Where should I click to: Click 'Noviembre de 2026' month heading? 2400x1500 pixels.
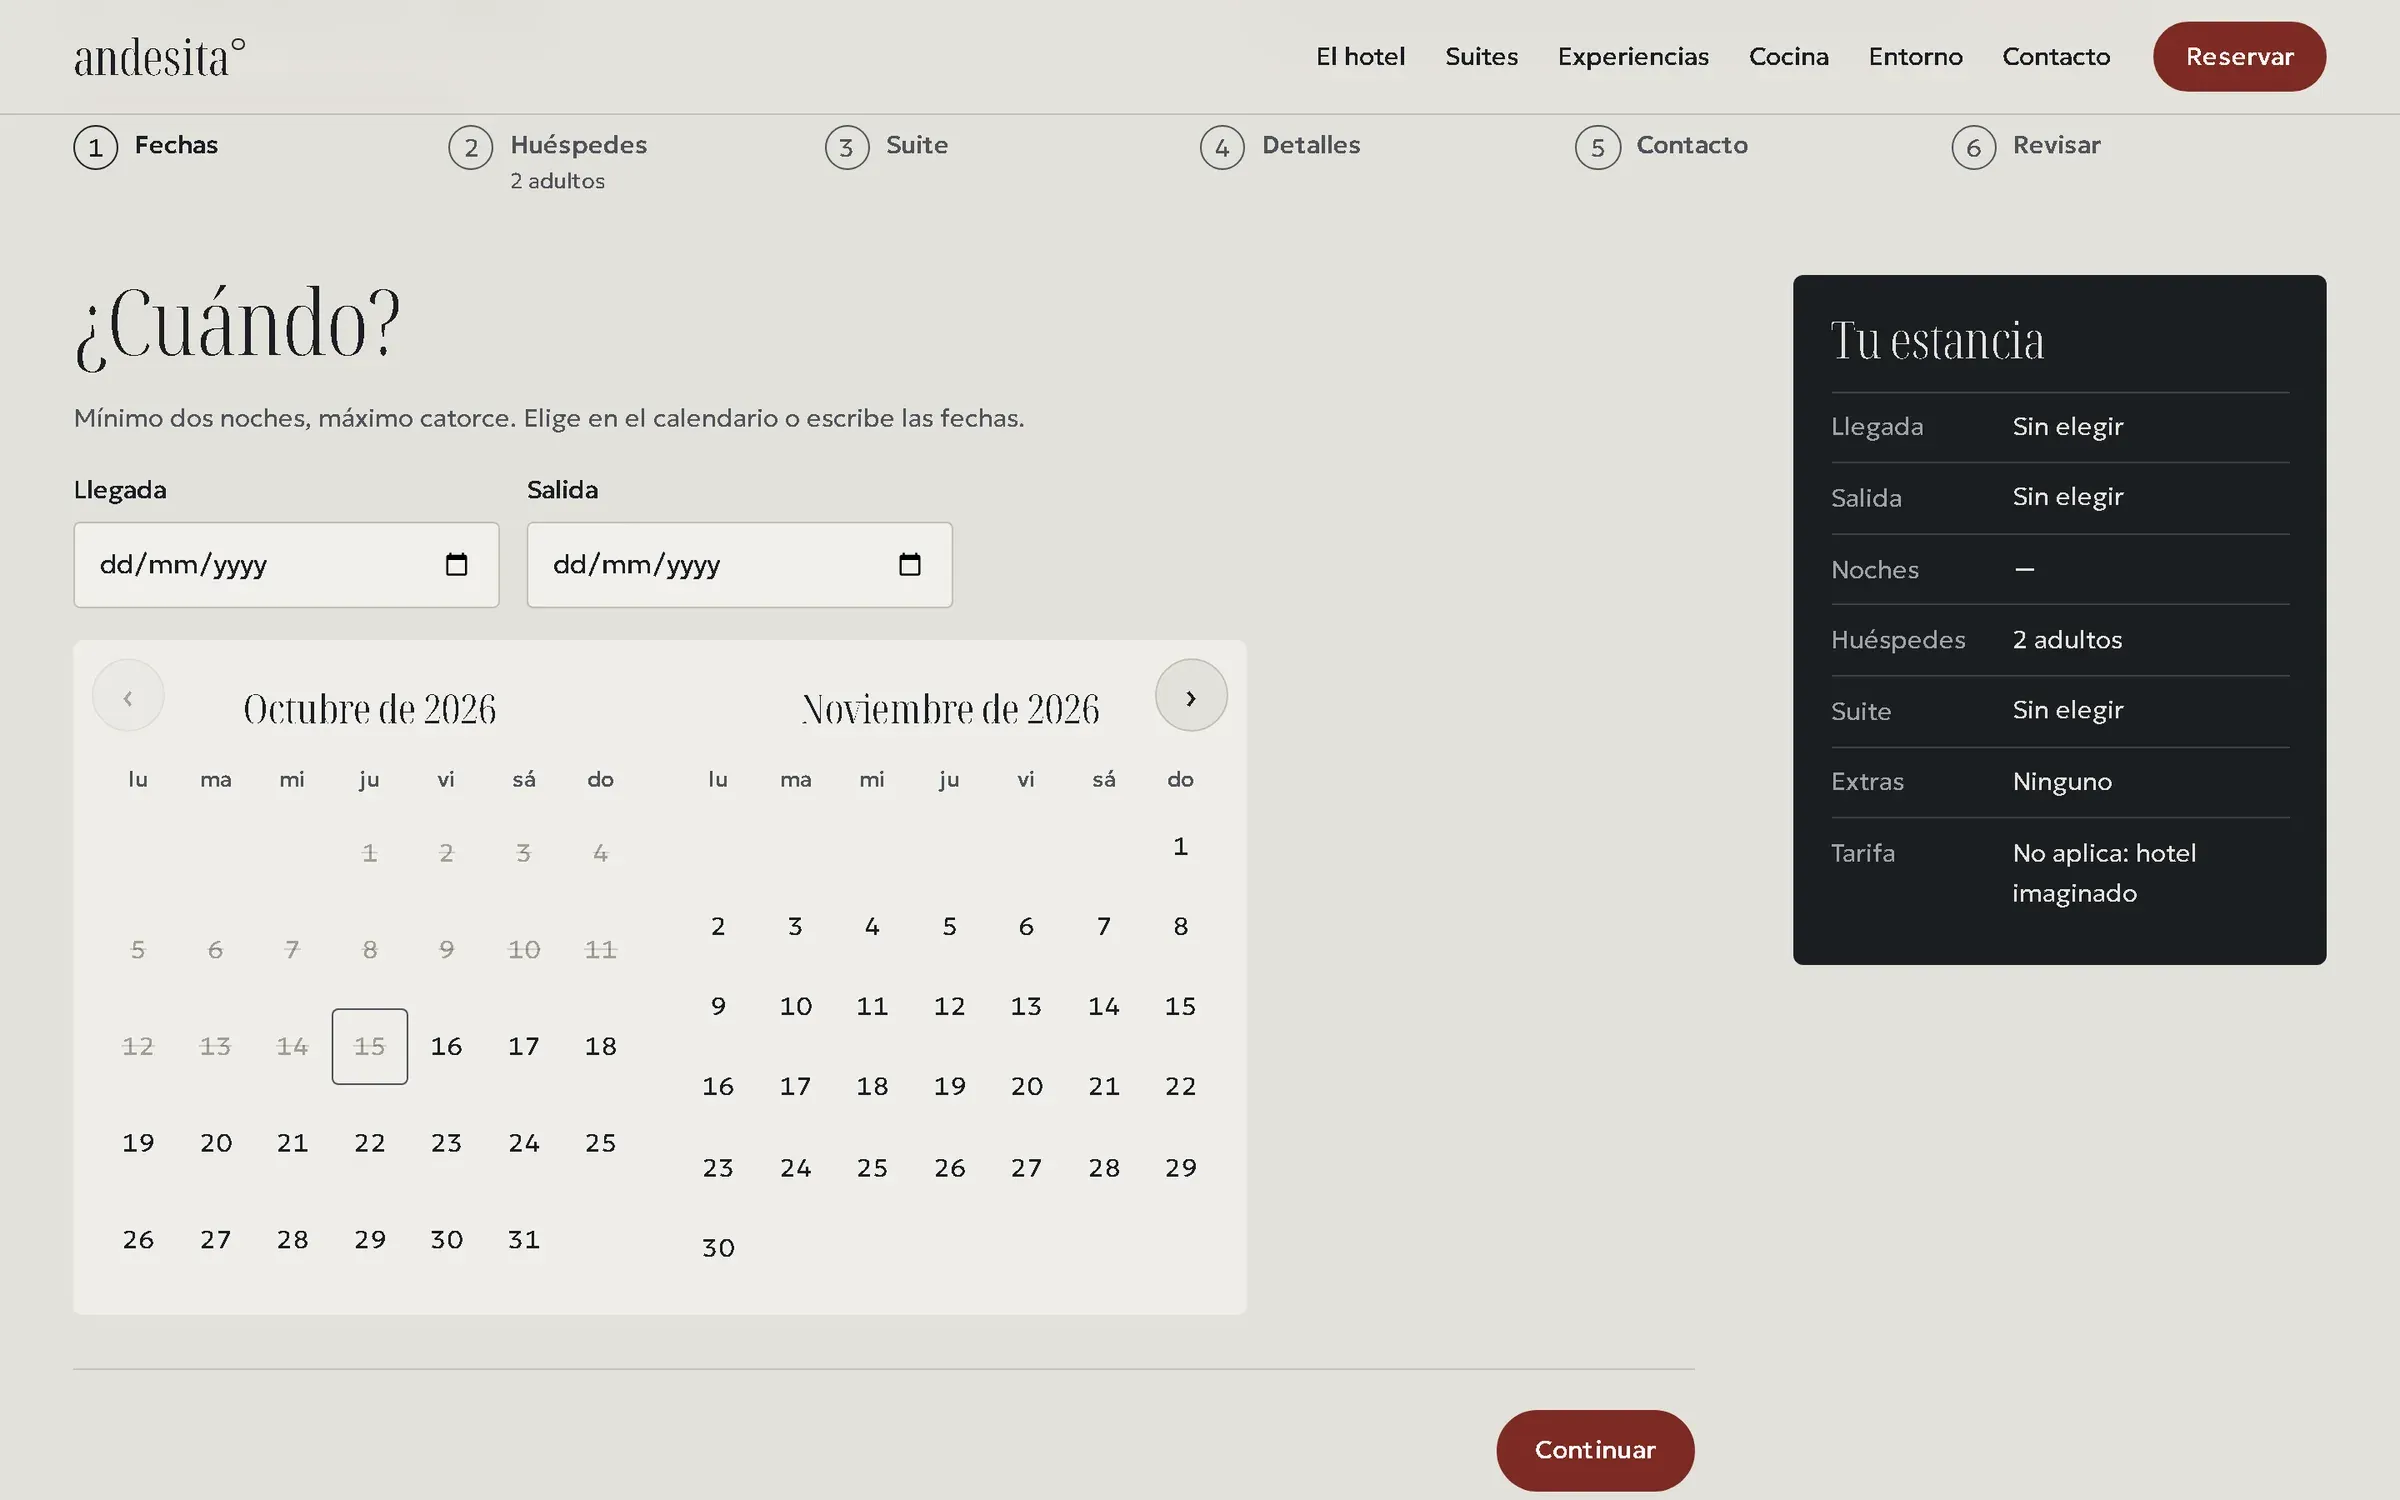coord(950,709)
